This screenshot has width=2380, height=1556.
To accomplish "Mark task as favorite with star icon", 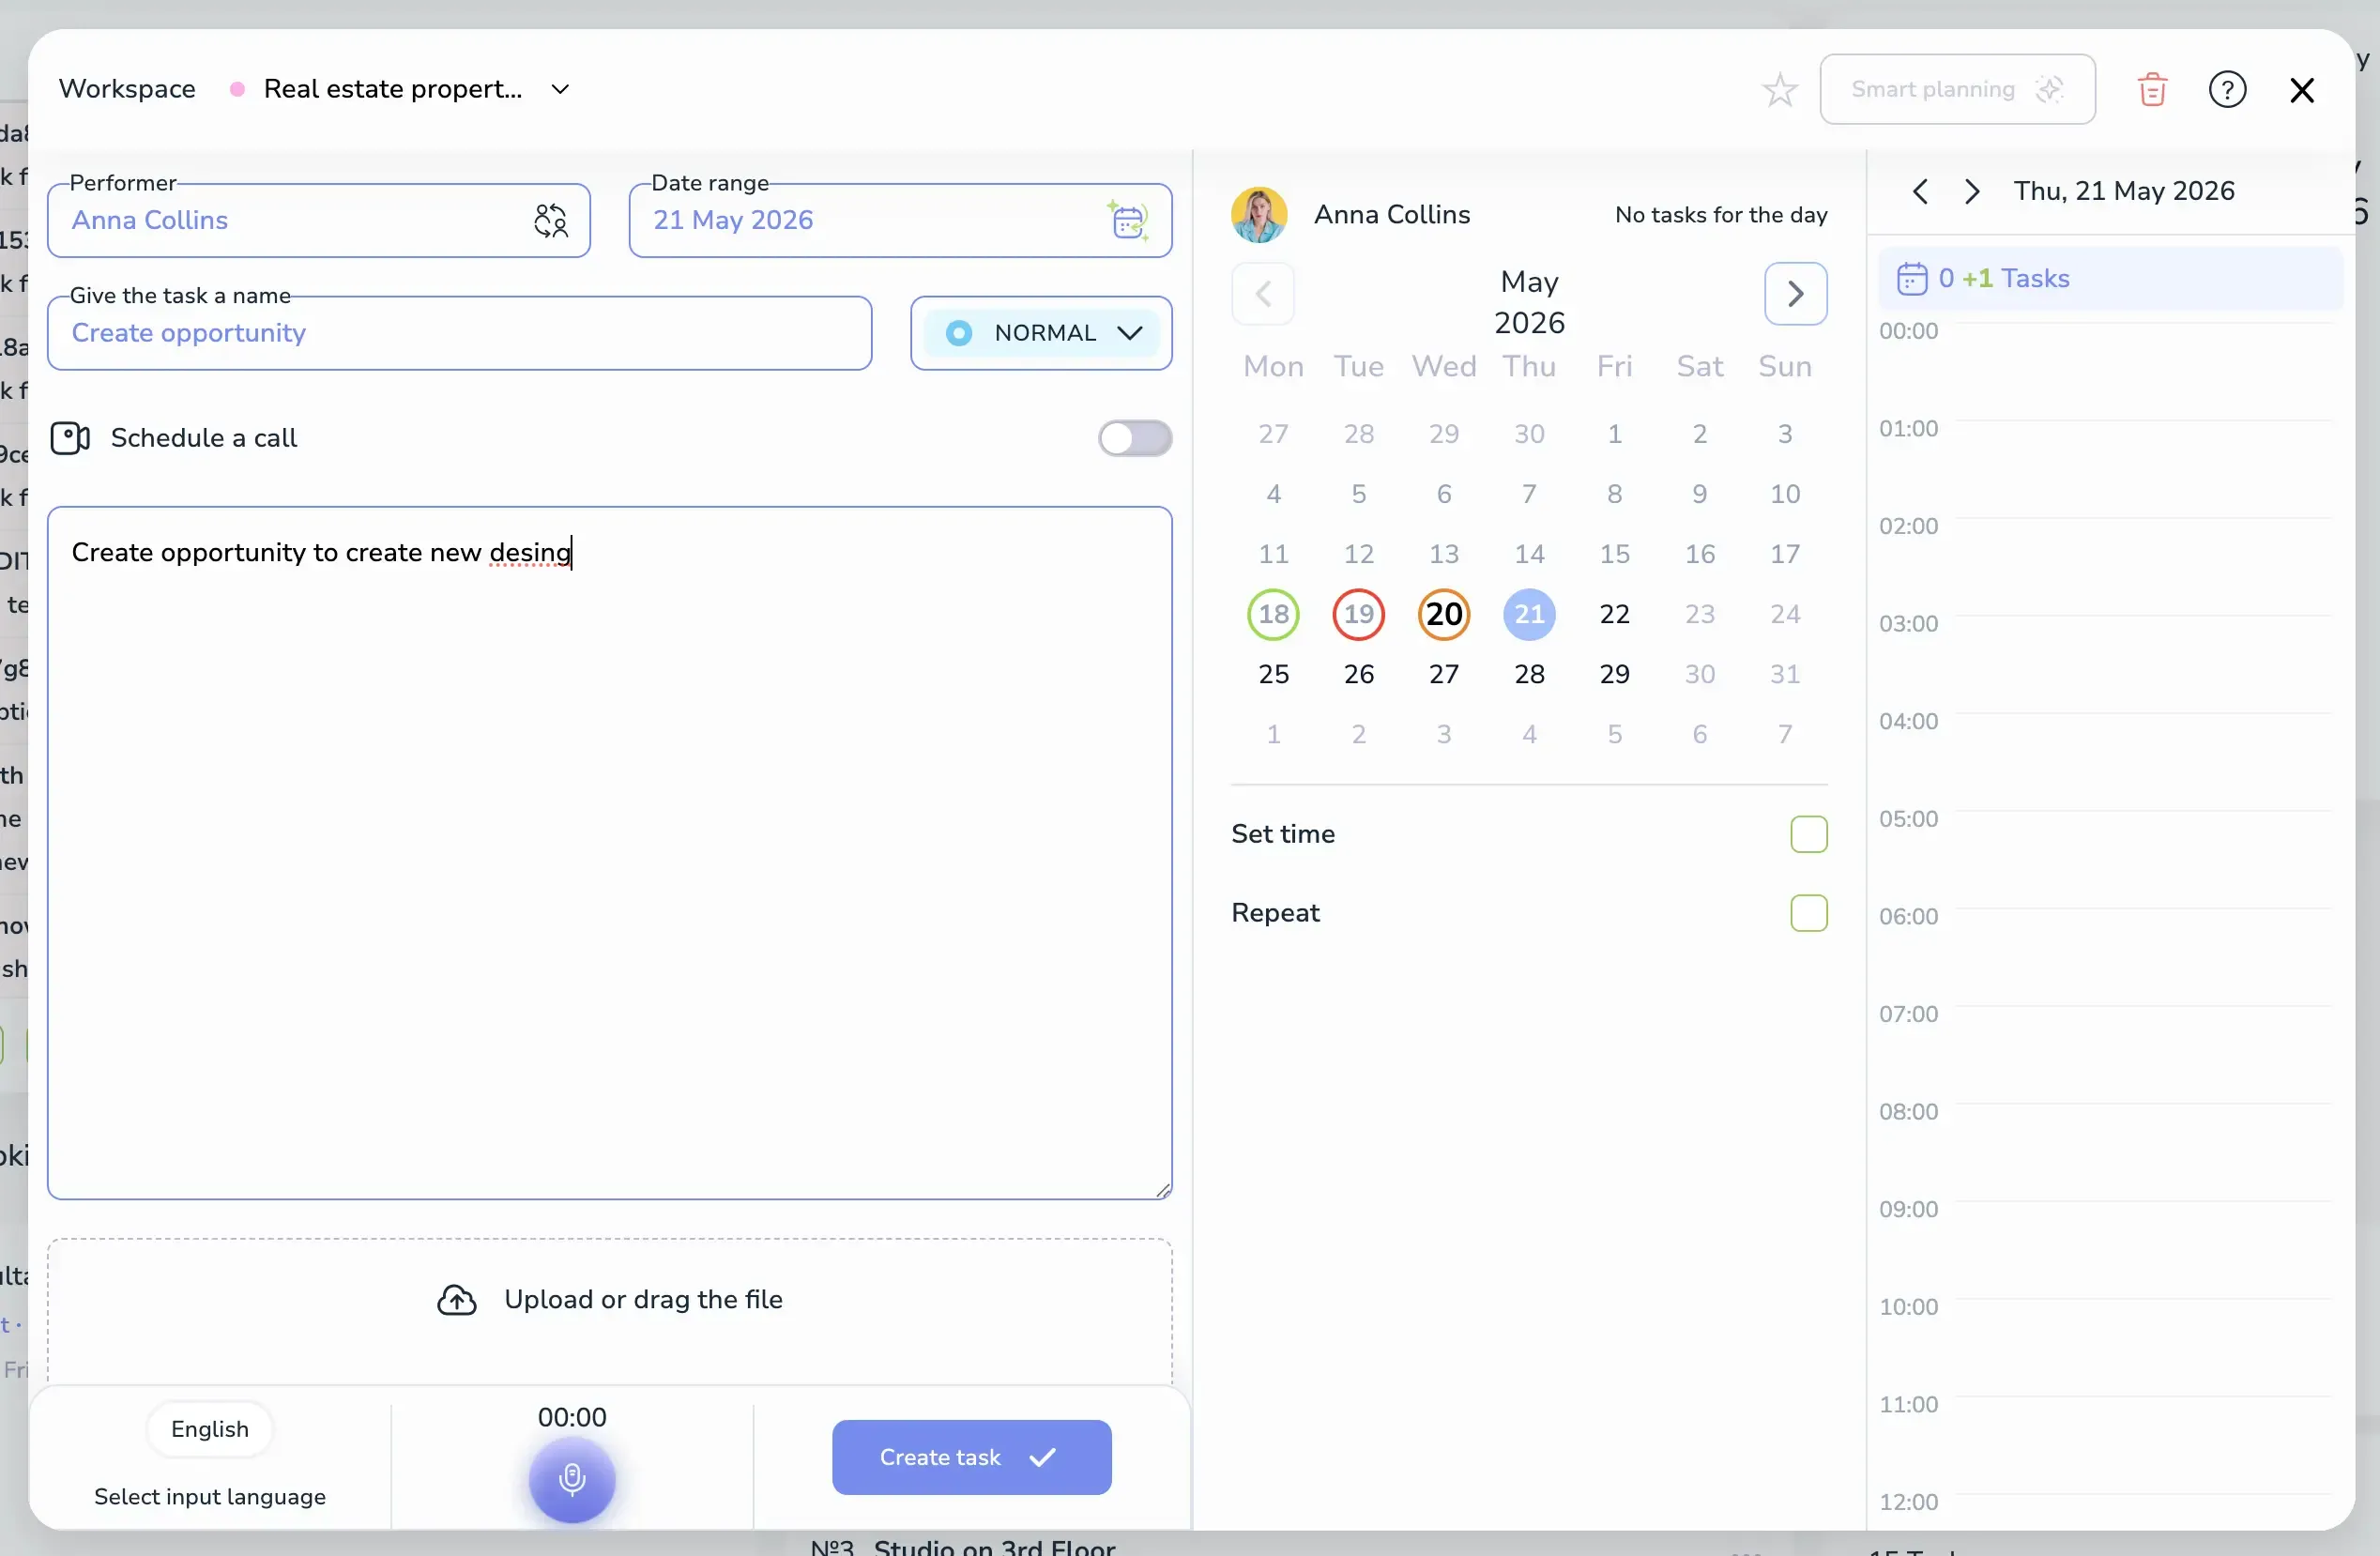I will (1779, 90).
